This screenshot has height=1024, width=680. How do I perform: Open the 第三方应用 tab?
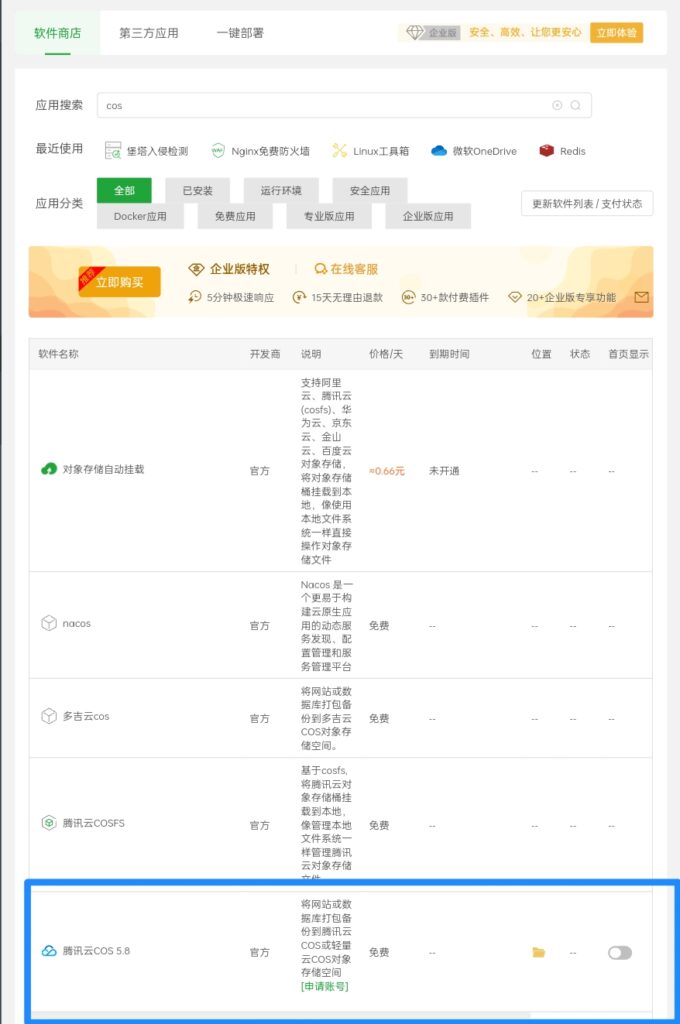click(148, 33)
